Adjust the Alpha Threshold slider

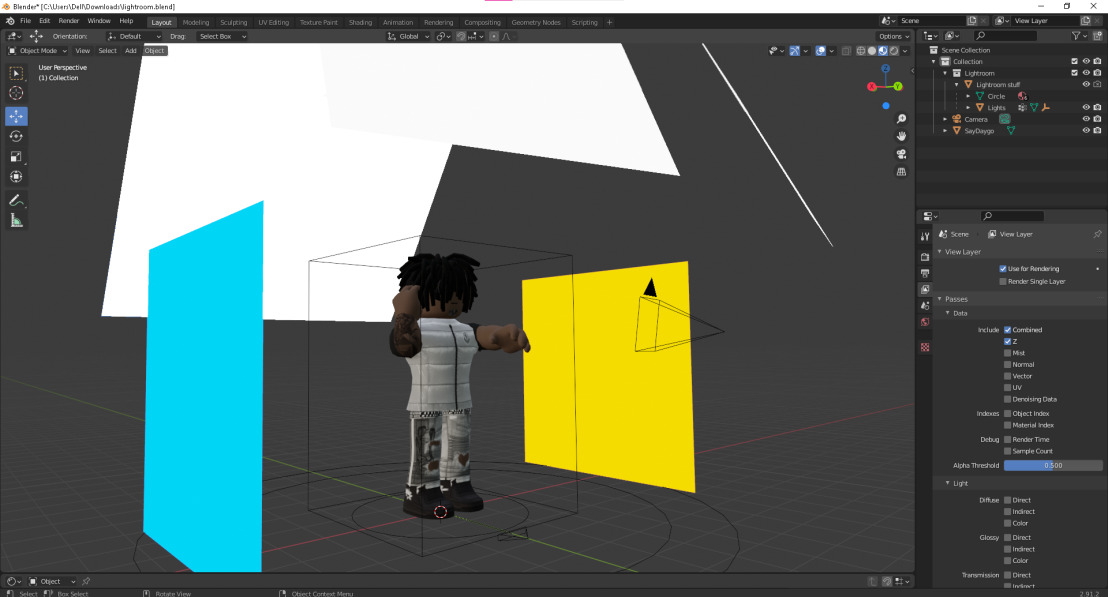1052,465
